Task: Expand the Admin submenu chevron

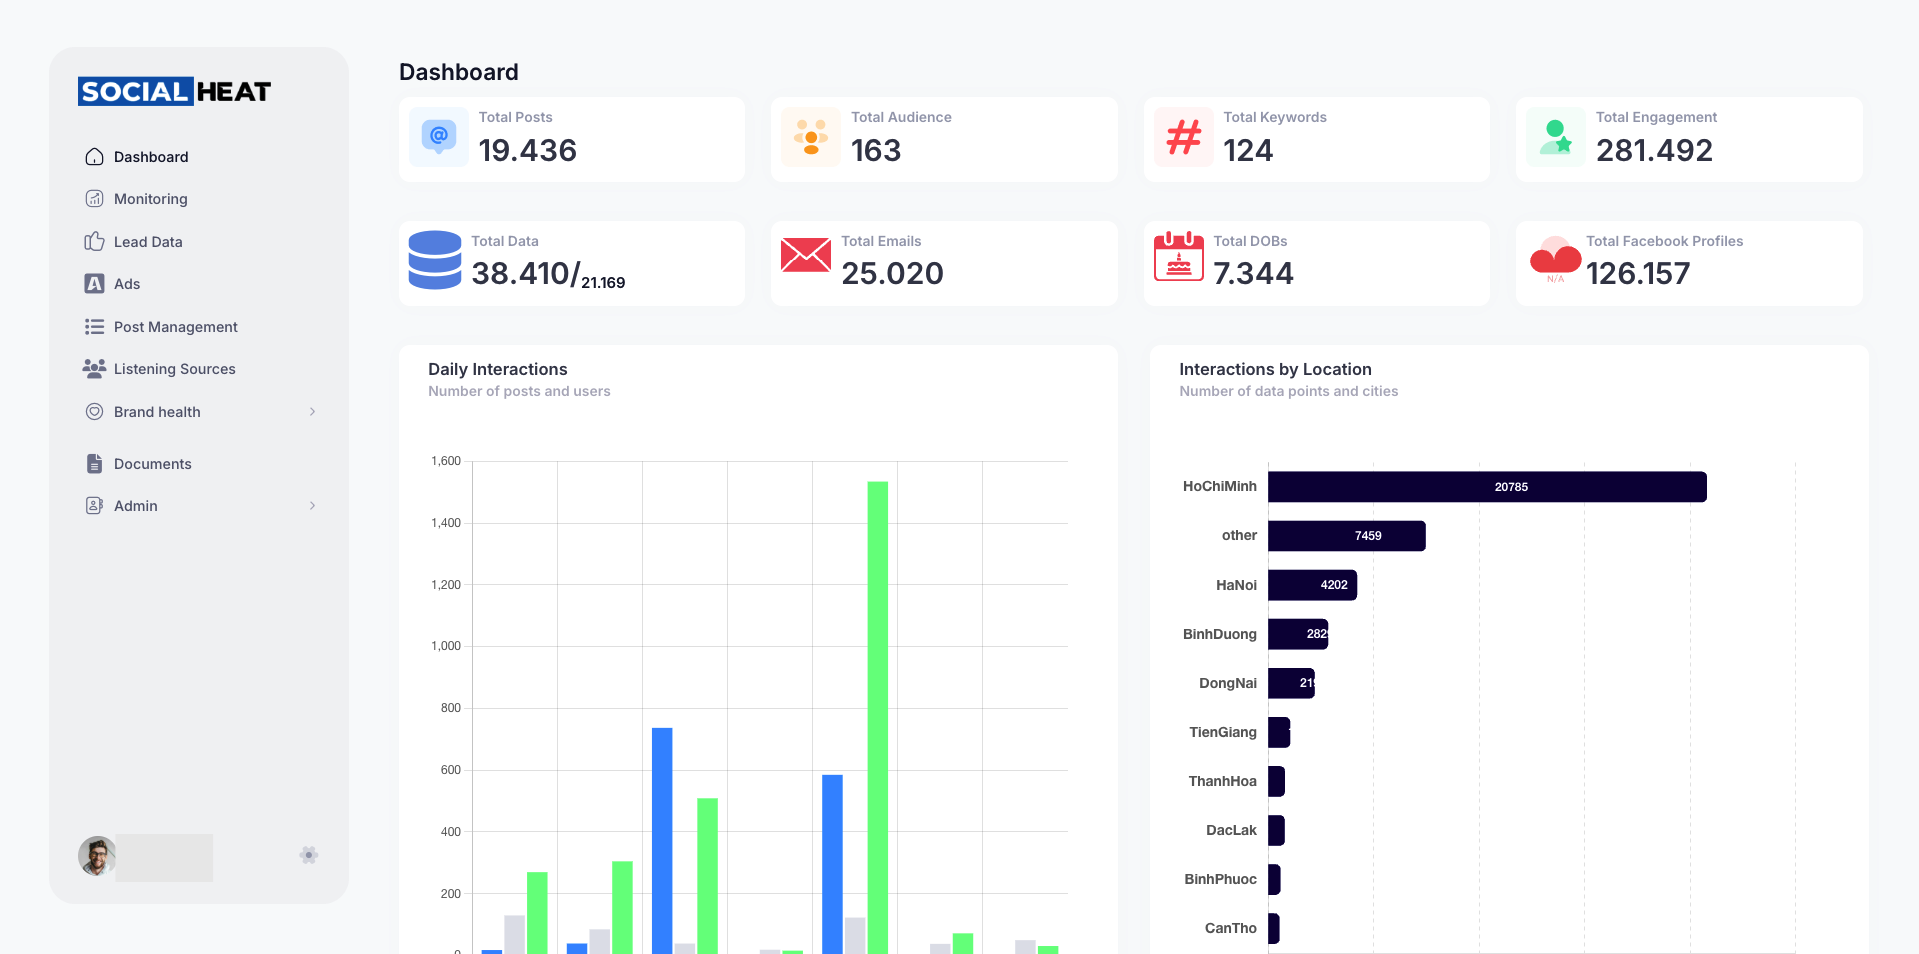Action: (312, 506)
